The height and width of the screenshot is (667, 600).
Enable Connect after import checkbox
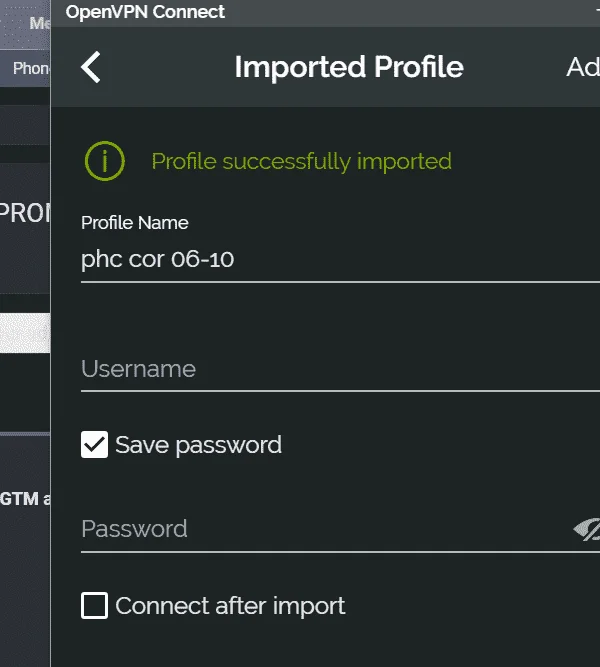(94, 605)
